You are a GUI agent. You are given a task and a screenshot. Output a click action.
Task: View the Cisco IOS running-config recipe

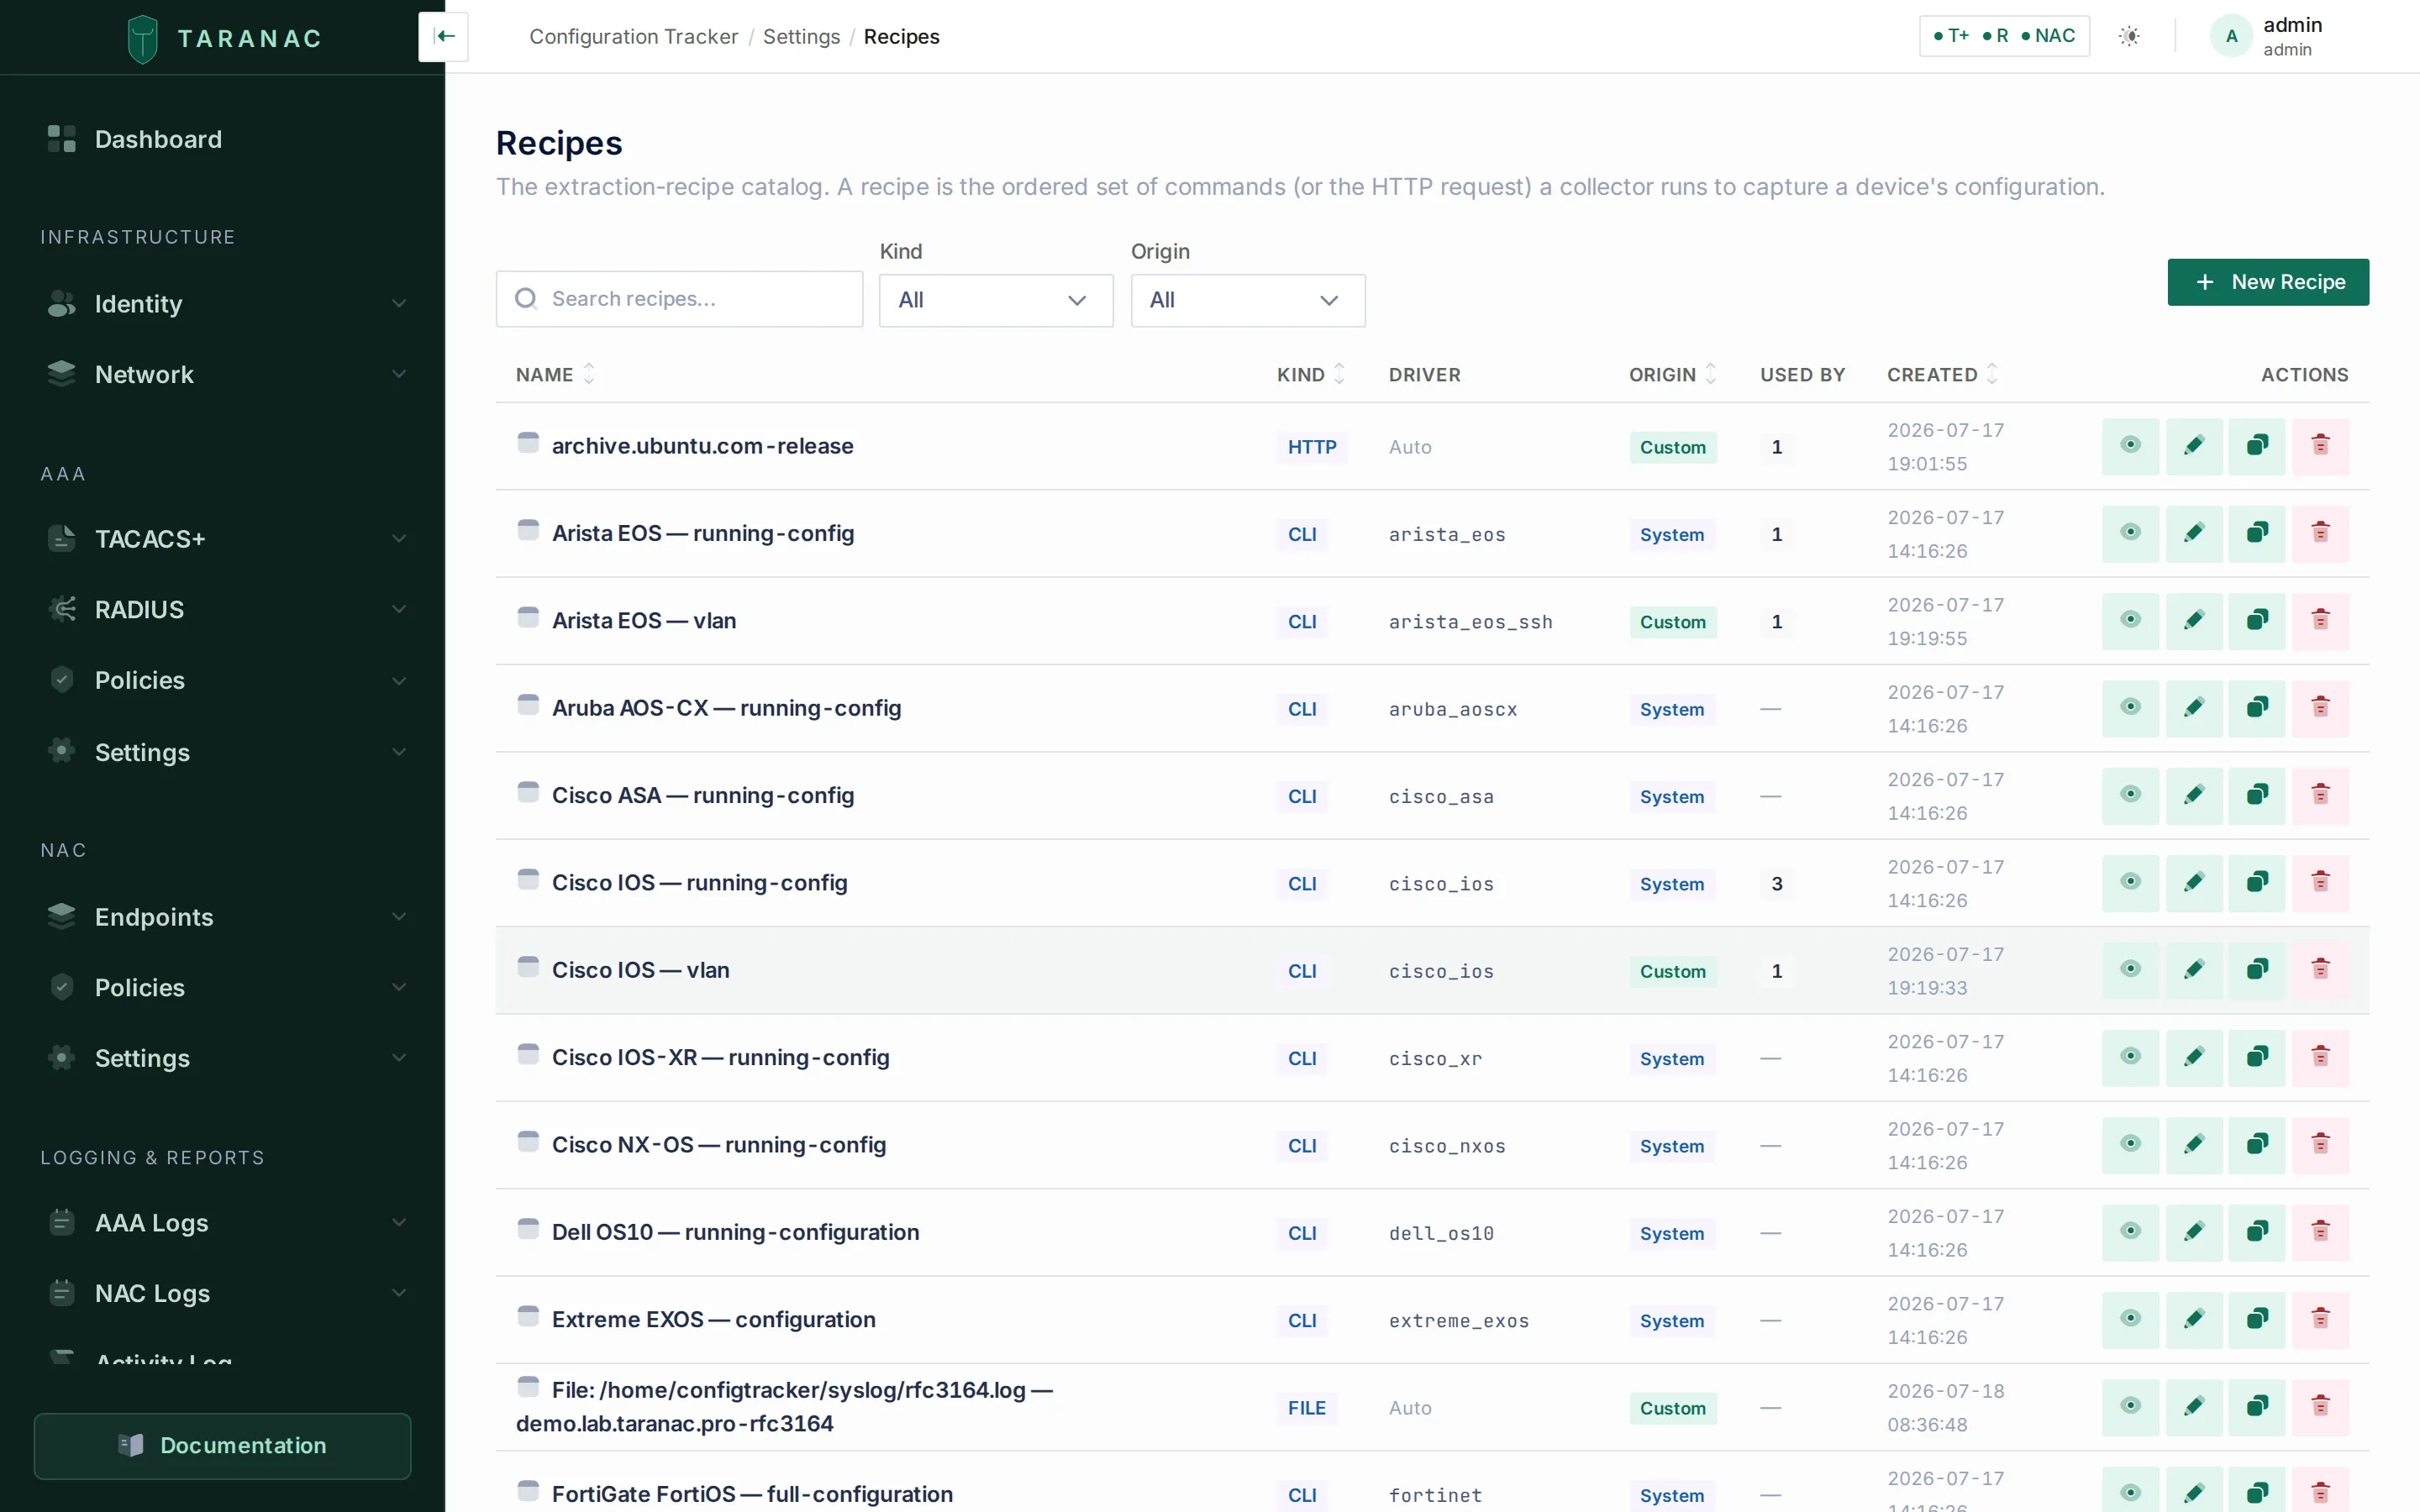tap(2130, 883)
